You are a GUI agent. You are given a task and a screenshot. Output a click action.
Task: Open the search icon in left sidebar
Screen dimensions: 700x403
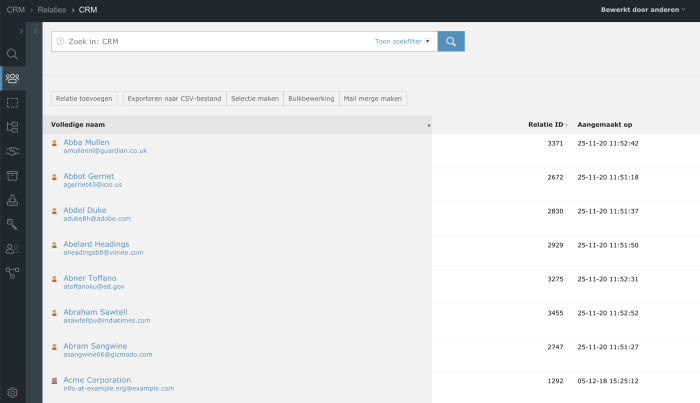pyautogui.click(x=12, y=54)
